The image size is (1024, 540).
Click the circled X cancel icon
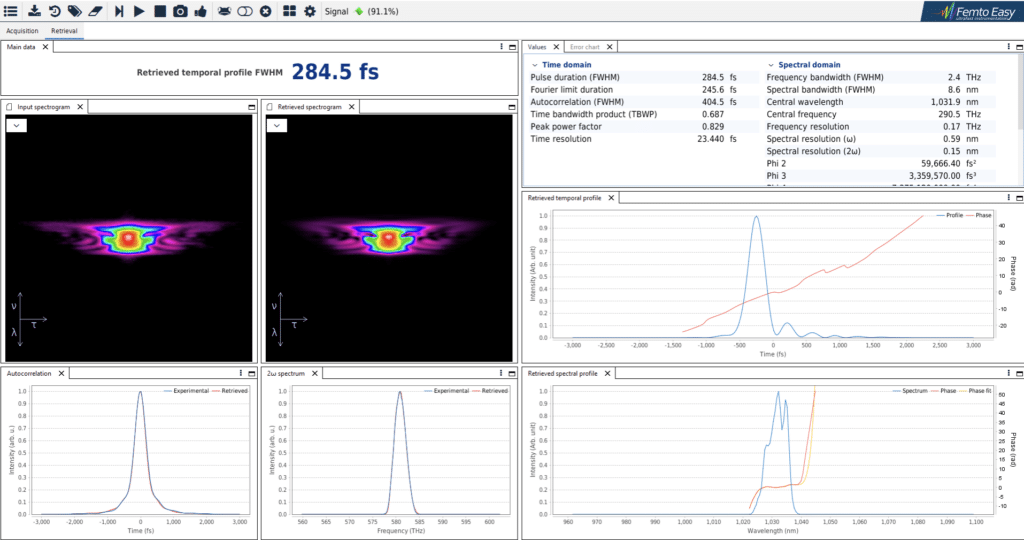265,11
